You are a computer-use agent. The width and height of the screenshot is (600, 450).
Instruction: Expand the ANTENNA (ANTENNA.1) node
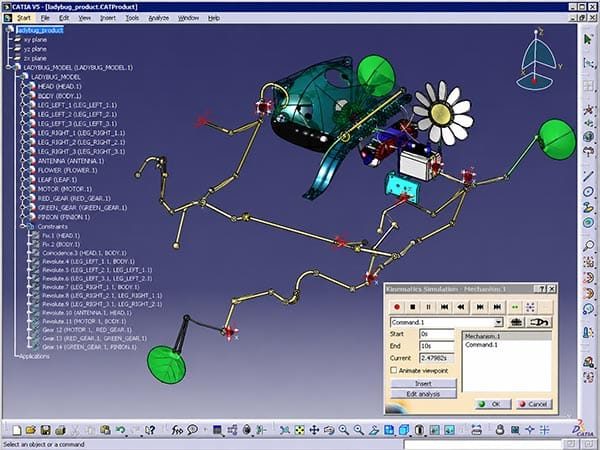pyautogui.click(x=23, y=161)
